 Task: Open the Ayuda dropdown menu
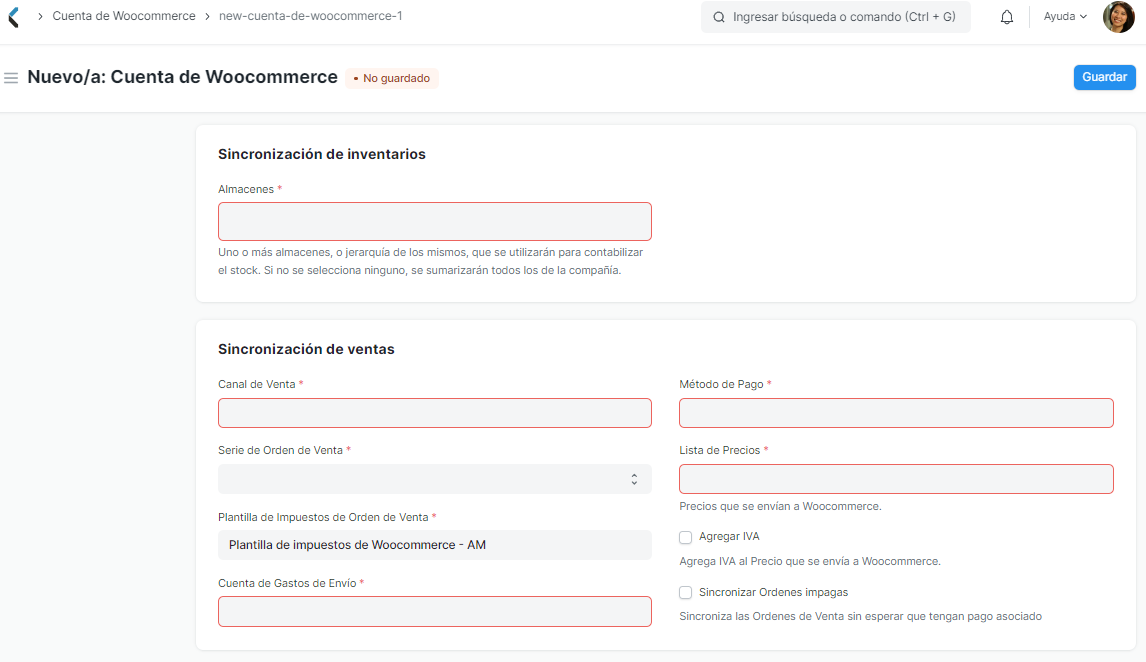coord(1065,16)
